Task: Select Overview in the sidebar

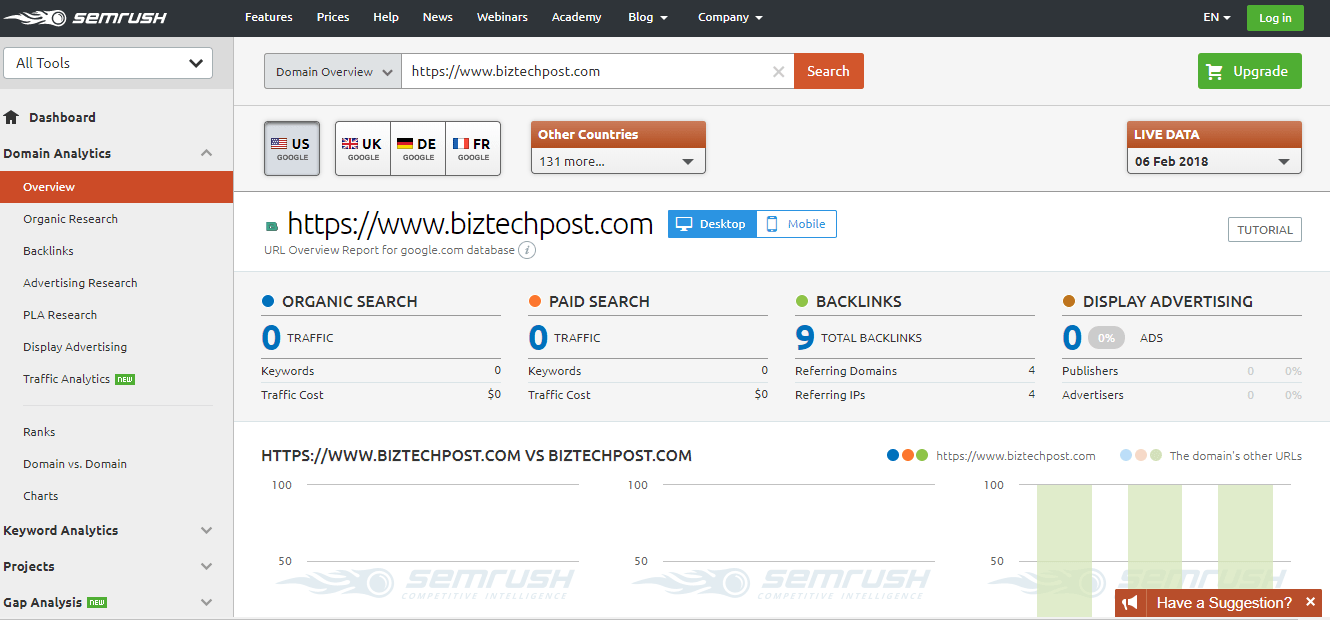Action: [116, 187]
